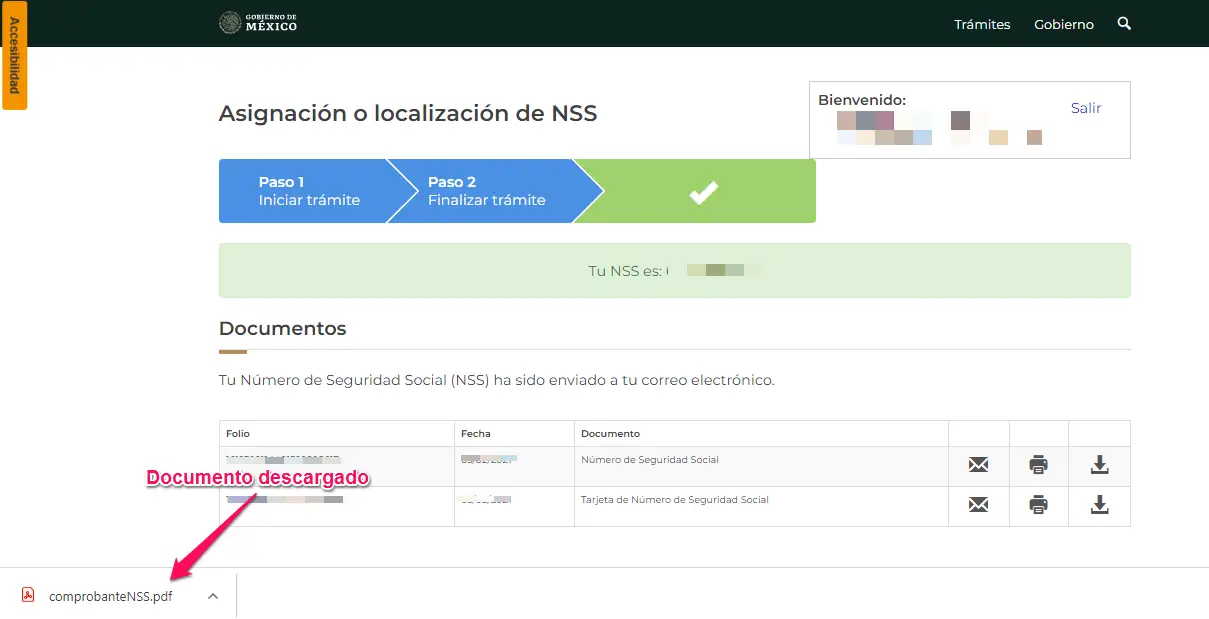
Task: Download the Número de Seguridad Social document
Action: 1099,465
